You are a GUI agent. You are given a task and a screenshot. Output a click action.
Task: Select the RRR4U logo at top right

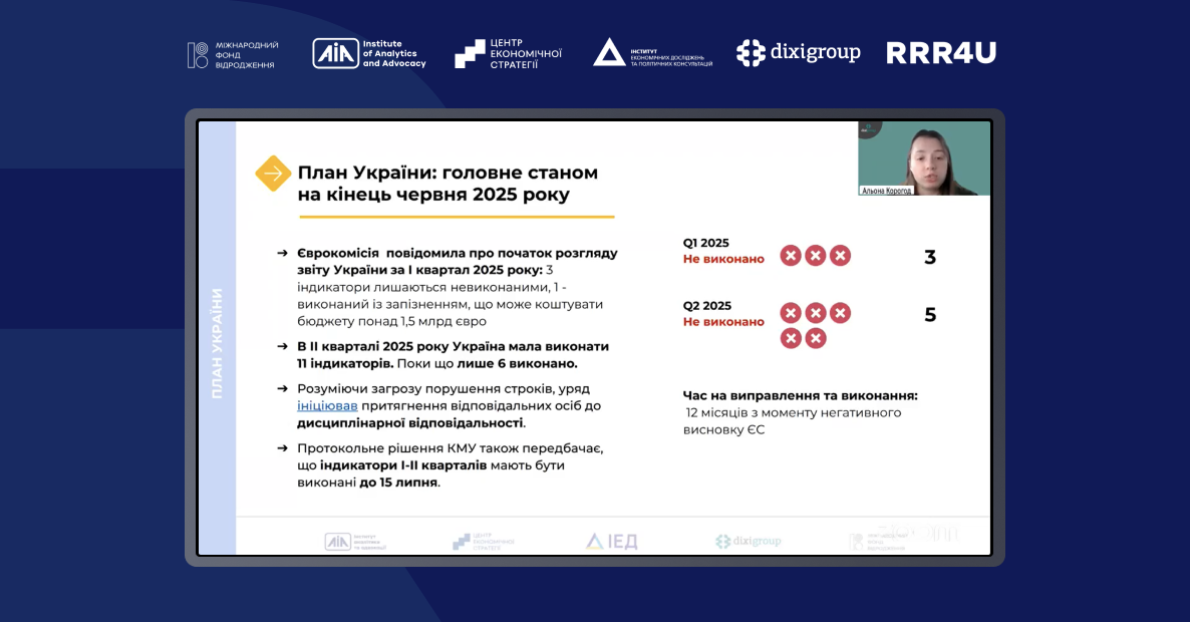pos(940,53)
